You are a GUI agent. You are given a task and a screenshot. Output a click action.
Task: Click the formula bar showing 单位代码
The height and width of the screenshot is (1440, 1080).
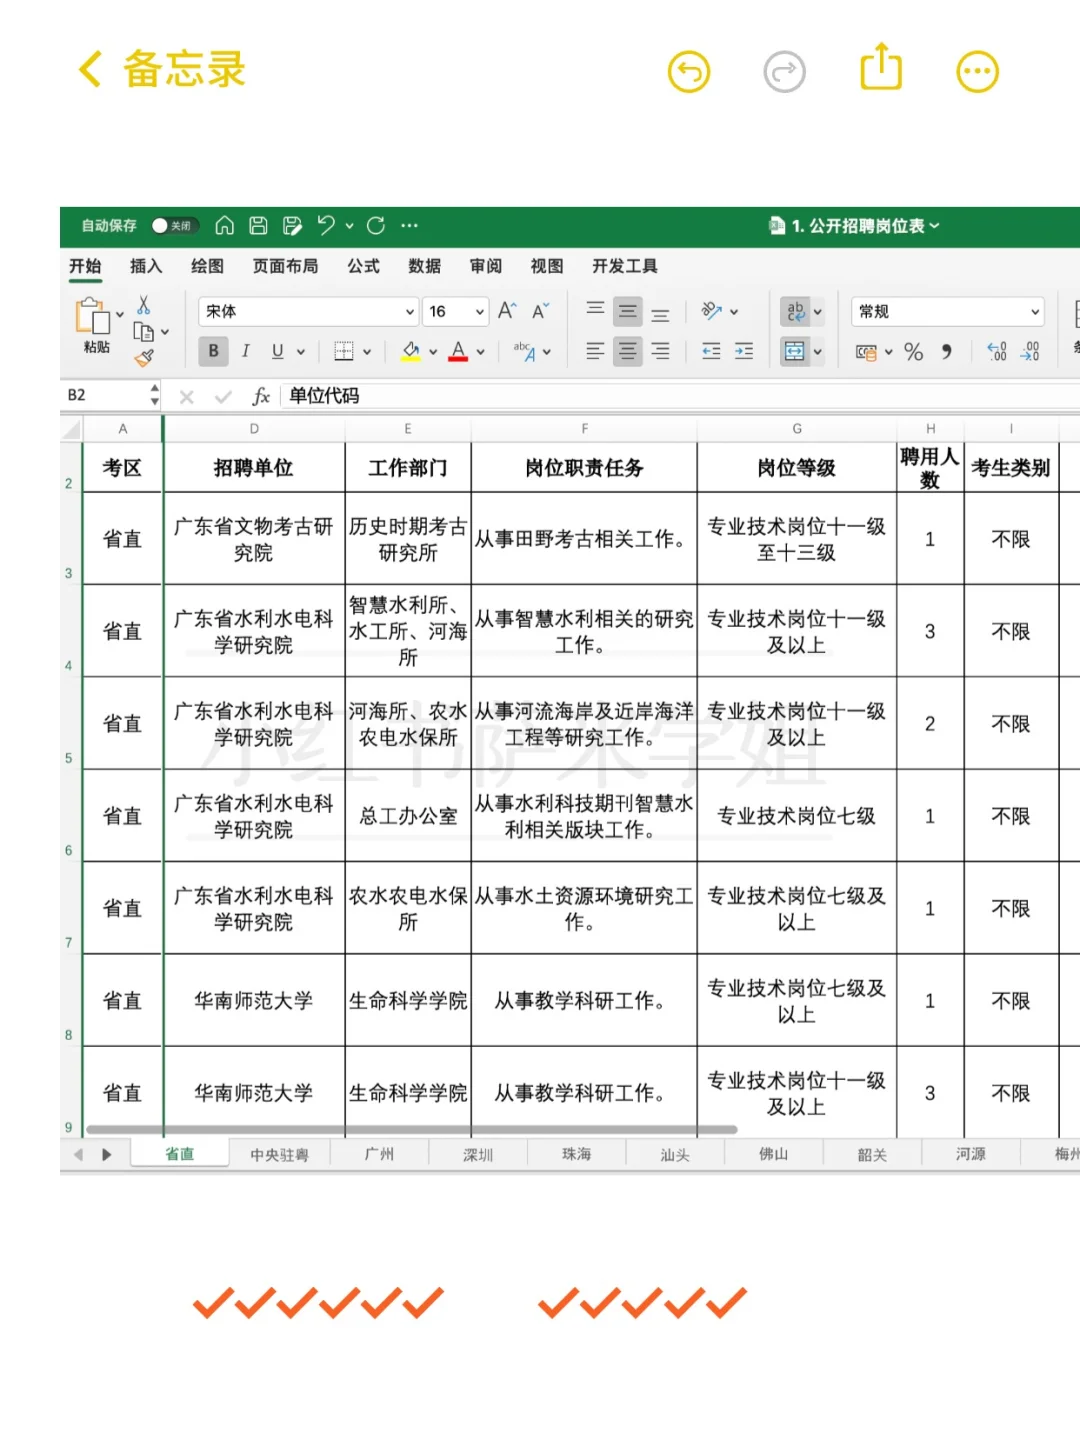pos(680,396)
